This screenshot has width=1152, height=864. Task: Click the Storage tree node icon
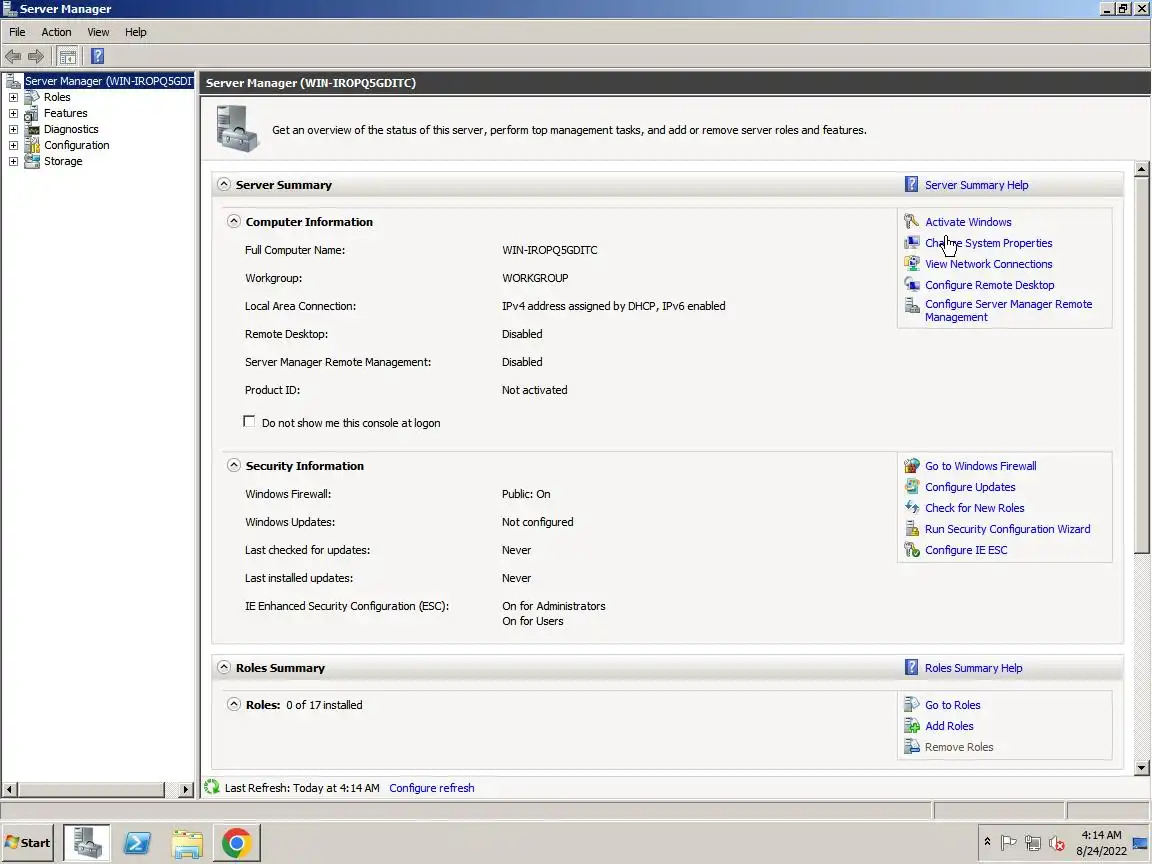tap(32, 162)
